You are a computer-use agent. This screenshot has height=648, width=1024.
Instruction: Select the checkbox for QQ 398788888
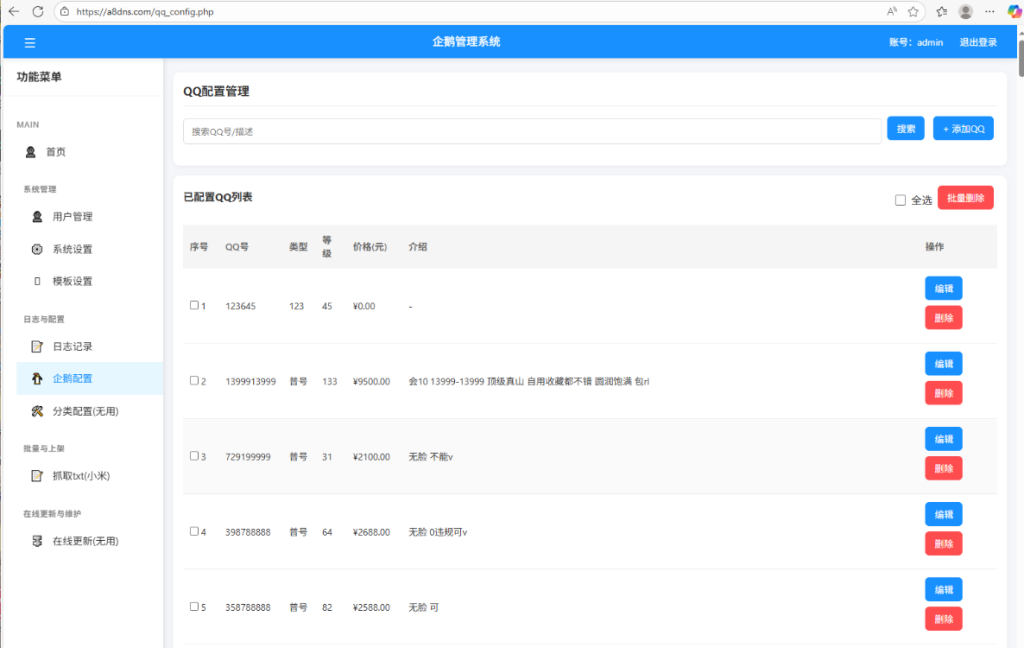point(194,531)
